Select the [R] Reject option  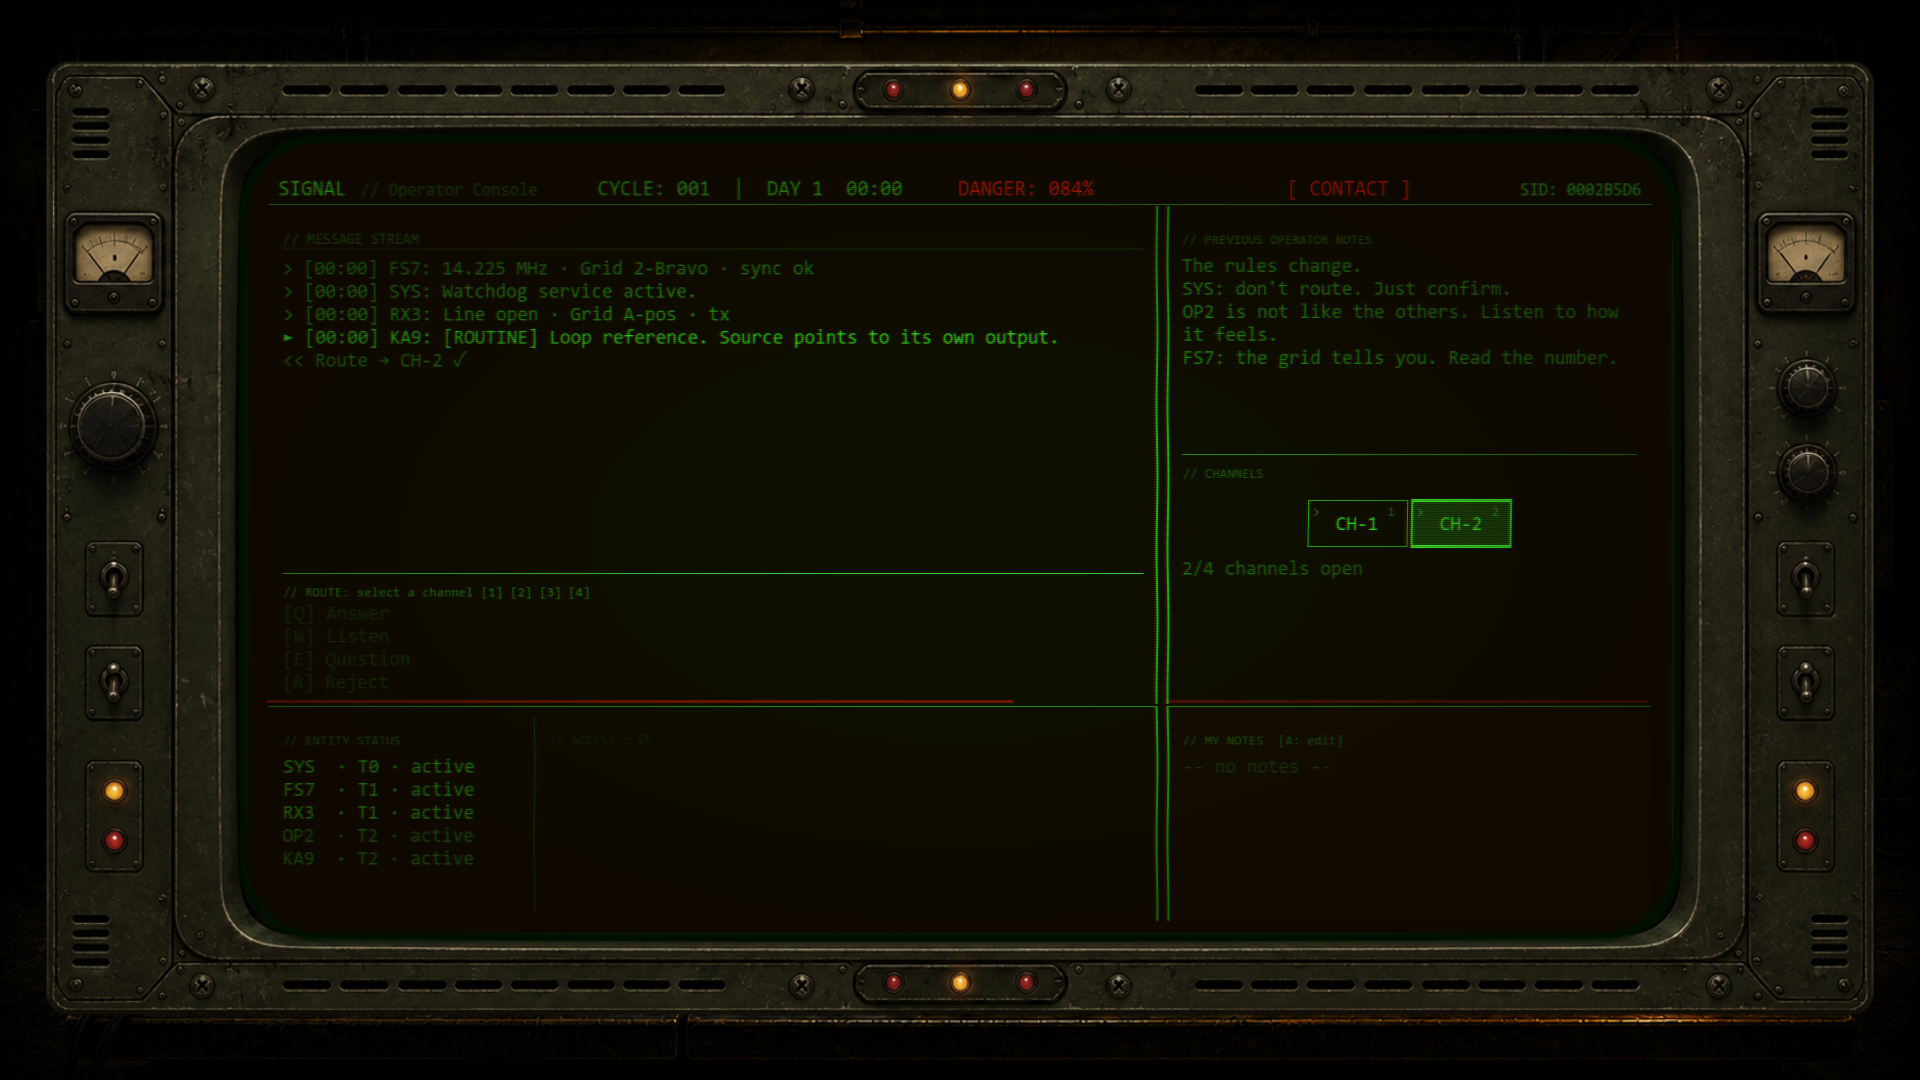pos(336,682)
